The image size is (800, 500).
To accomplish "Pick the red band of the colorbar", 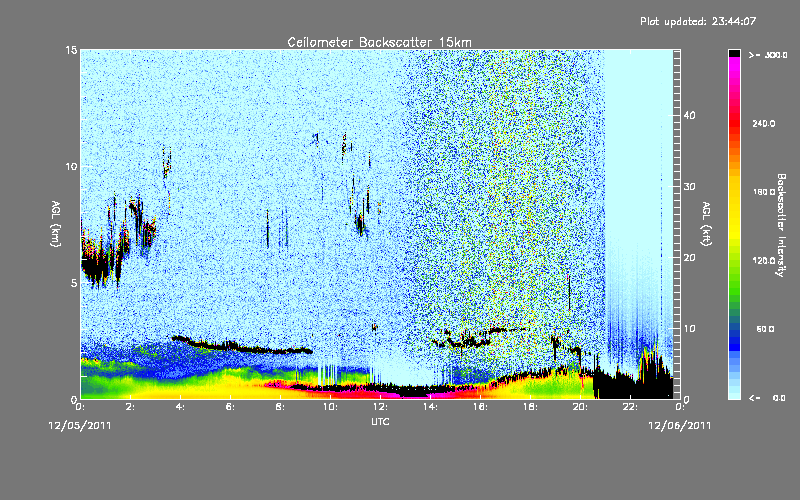I will (734, 122).
